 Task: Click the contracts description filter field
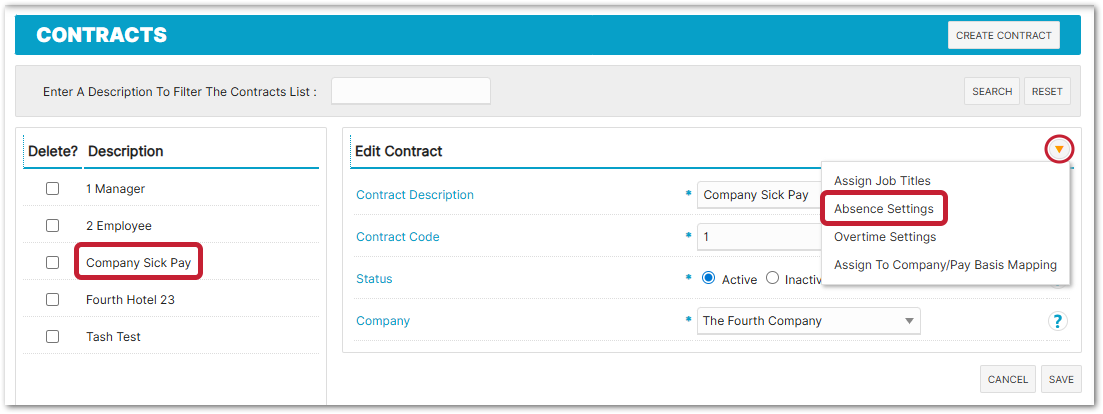(x=411, y=91)
